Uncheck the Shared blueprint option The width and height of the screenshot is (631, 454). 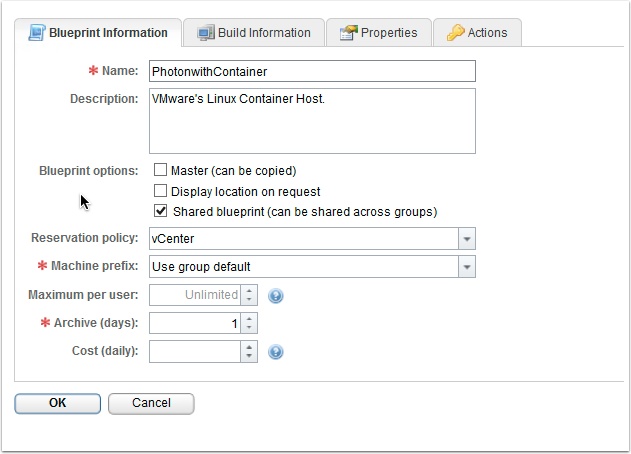tap(160, 211)
